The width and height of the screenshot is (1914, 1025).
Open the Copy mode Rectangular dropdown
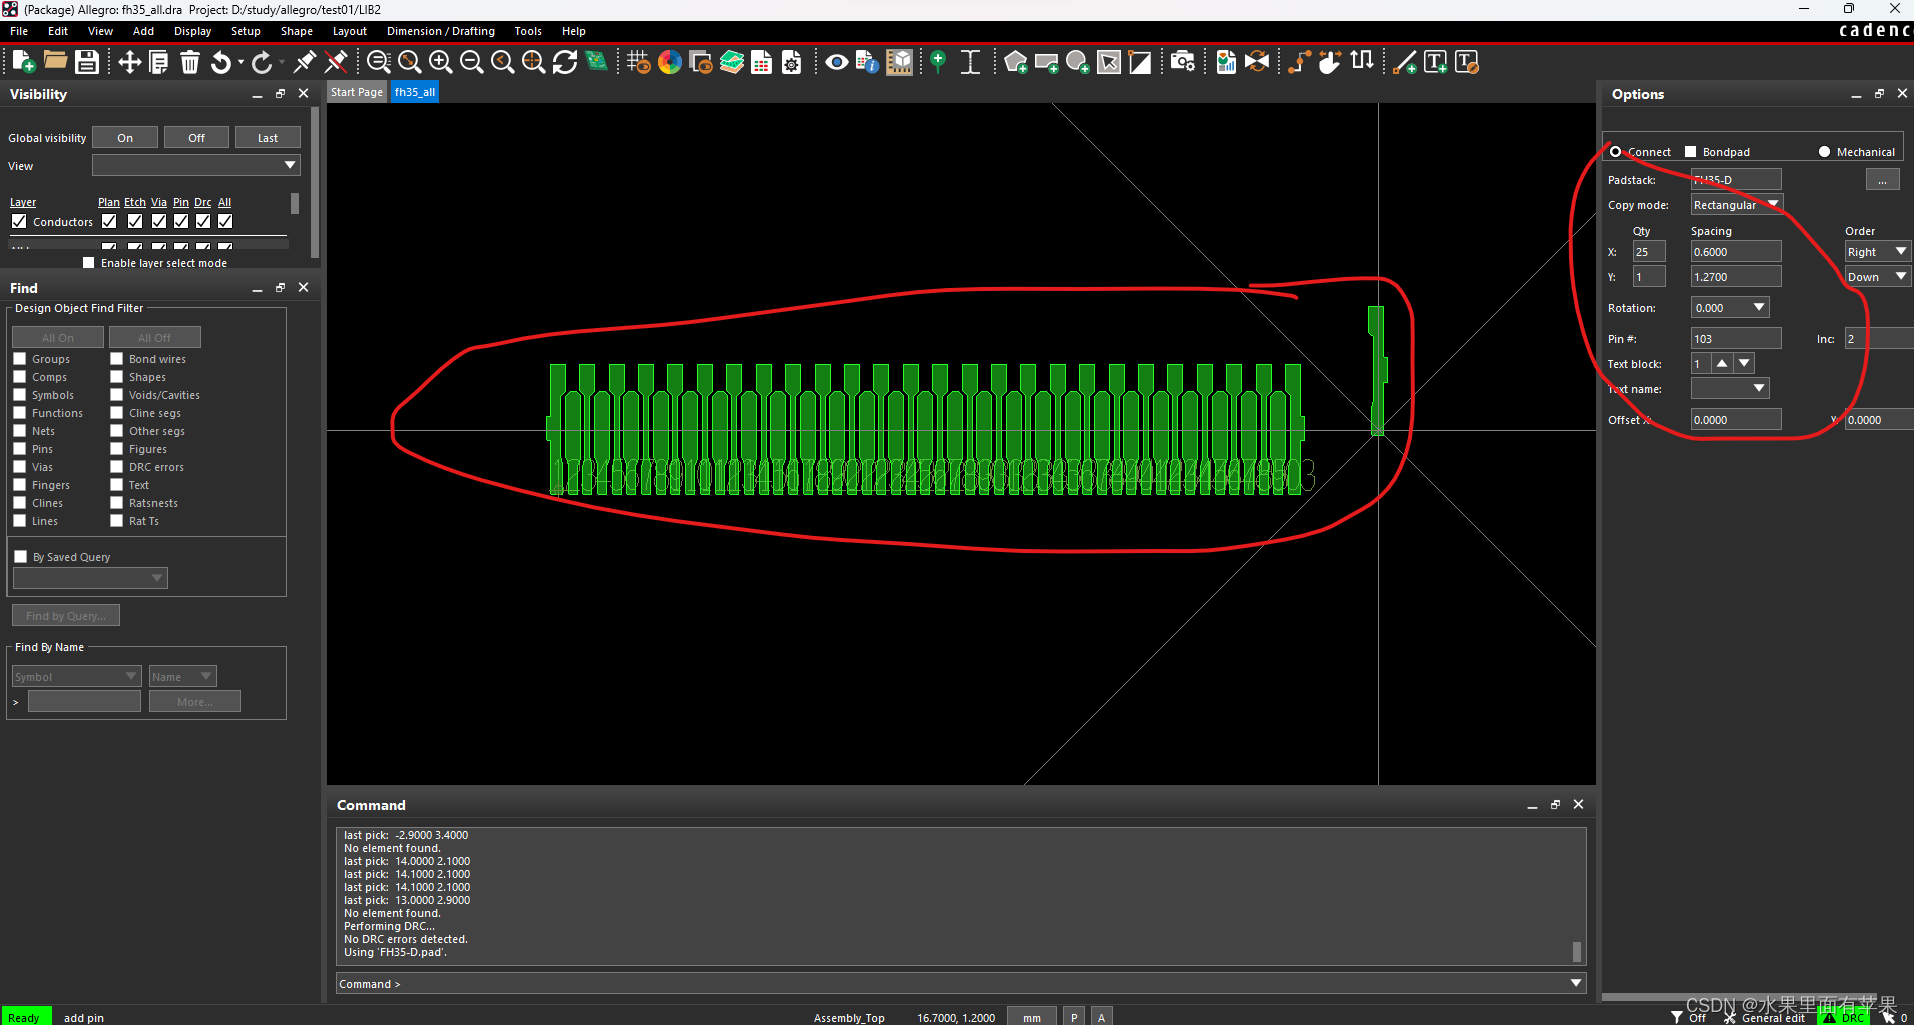pos(1736,205)
